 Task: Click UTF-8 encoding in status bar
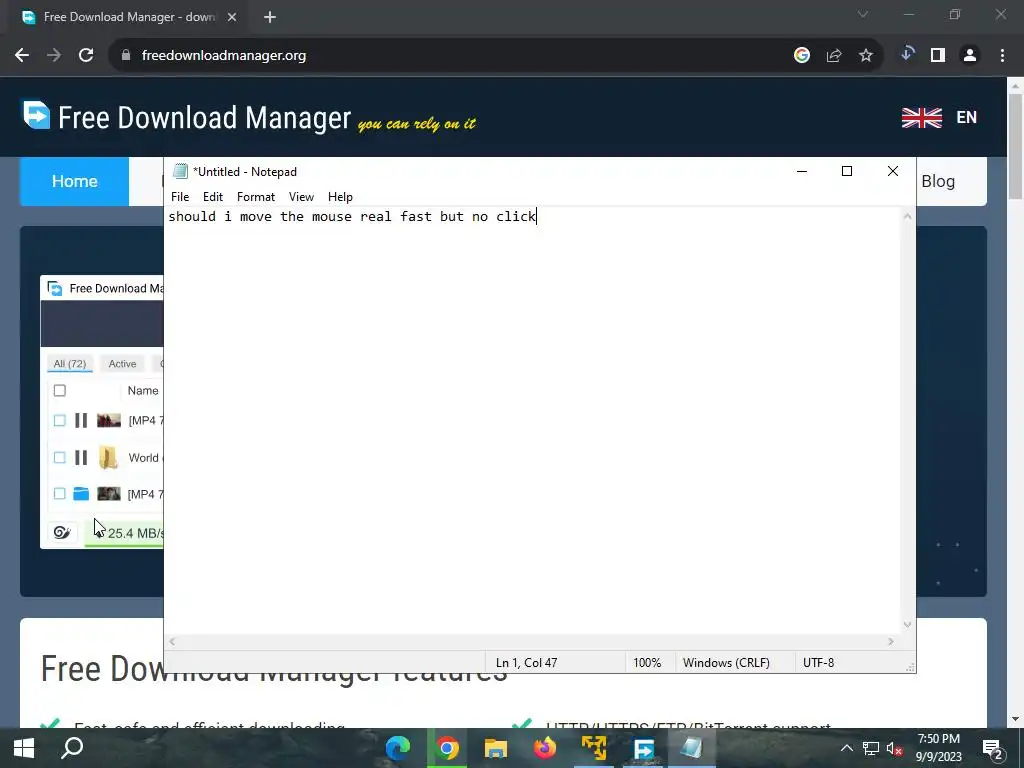[x=818, y=663]
